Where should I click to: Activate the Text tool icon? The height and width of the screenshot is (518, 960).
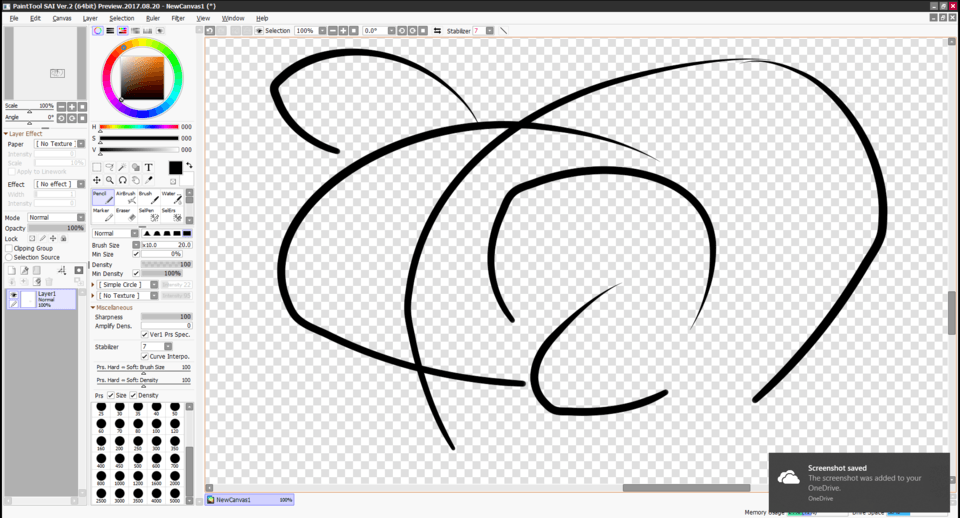click(149, 167)
